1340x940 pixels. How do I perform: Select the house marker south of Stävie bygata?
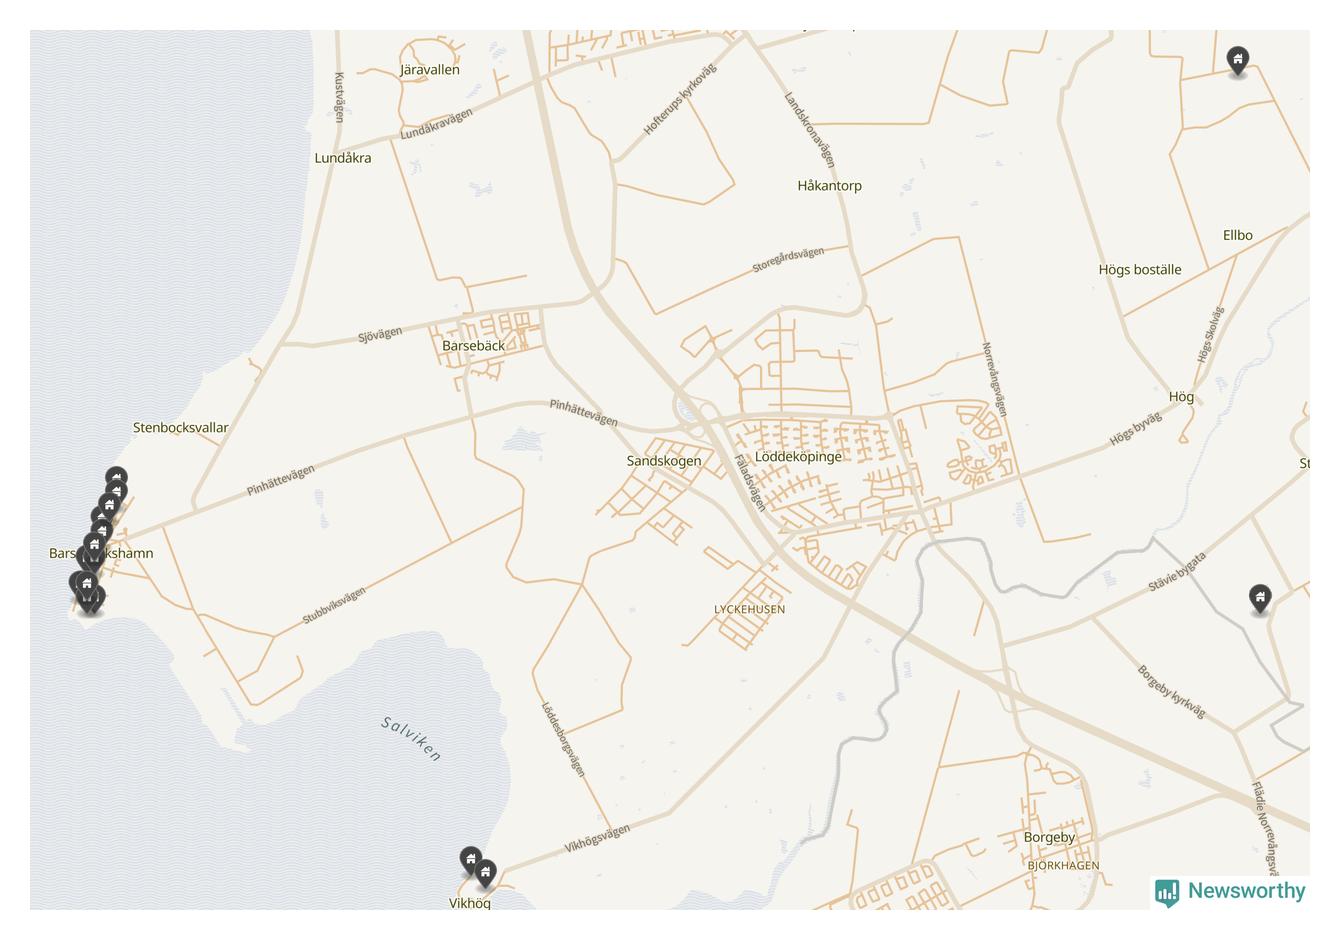(x=1261, y=598)
